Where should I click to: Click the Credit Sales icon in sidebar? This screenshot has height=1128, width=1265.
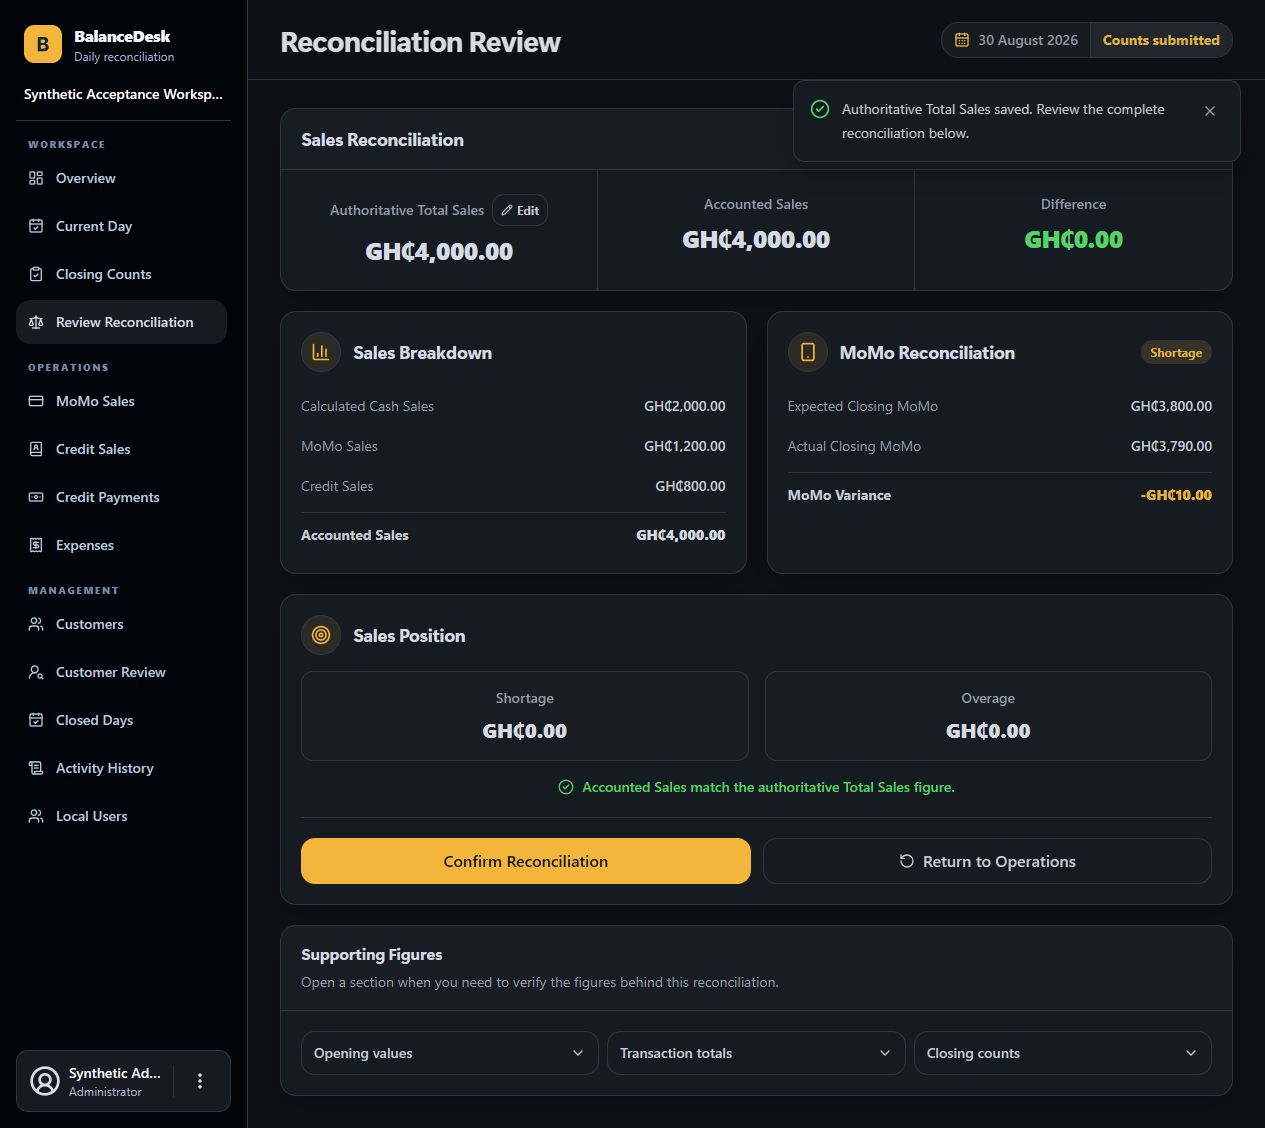[36, 449]
